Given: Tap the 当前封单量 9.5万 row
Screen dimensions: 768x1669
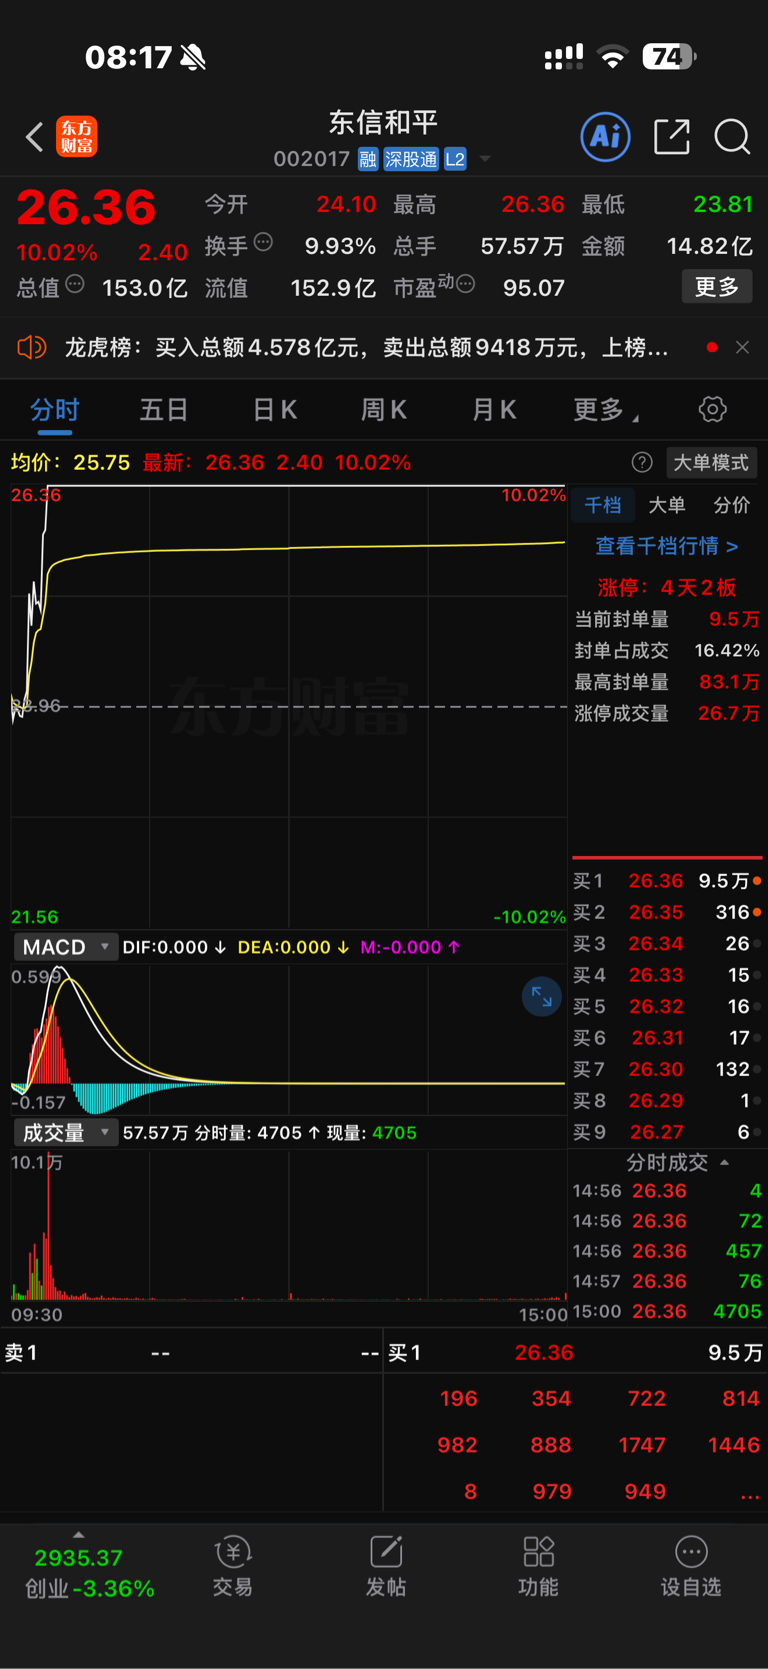Looking at the screenshot, I should (x=667, y=619).
